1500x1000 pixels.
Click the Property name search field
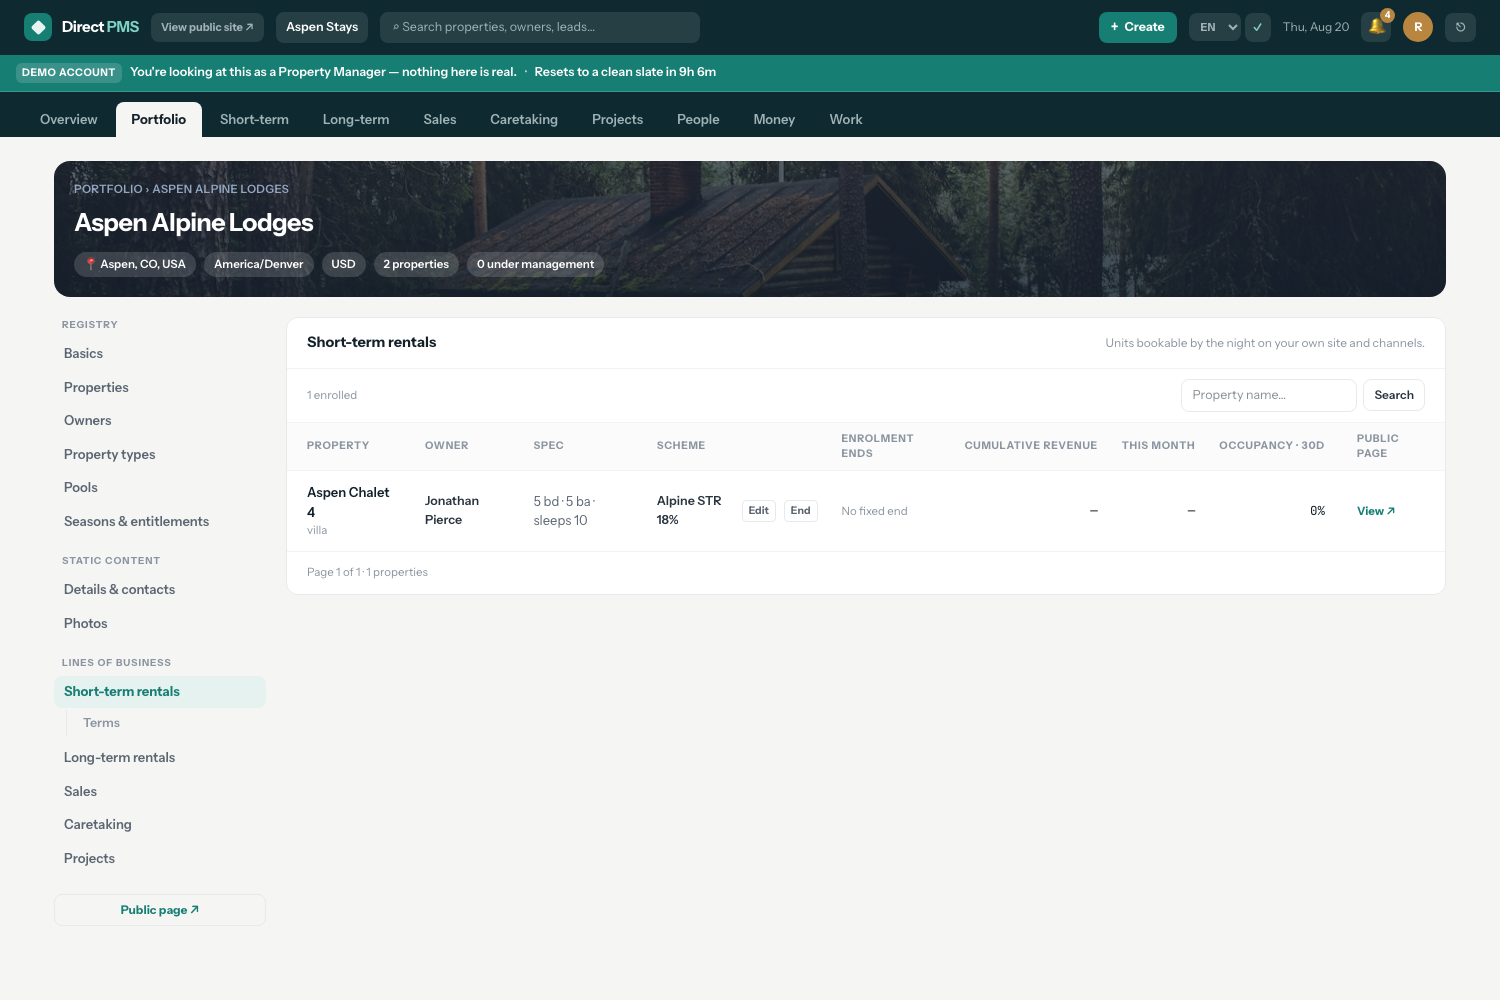click(1269, 395)
